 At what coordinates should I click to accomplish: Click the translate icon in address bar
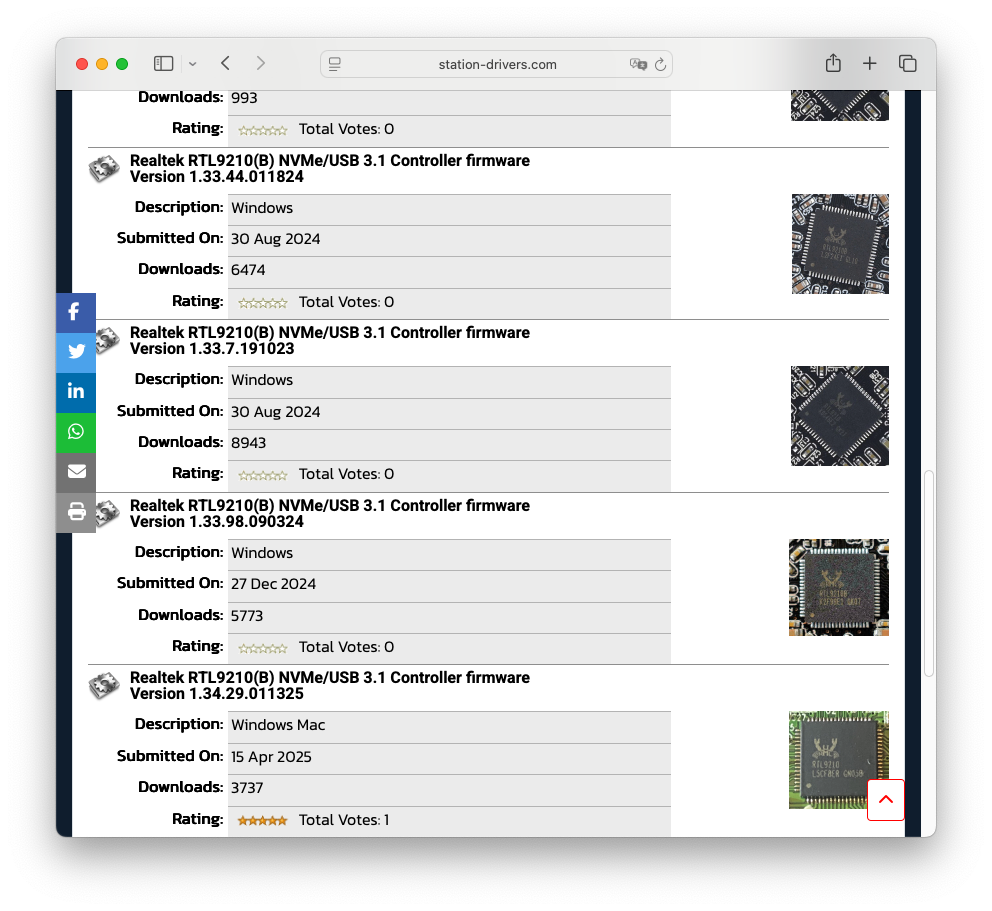637,64
